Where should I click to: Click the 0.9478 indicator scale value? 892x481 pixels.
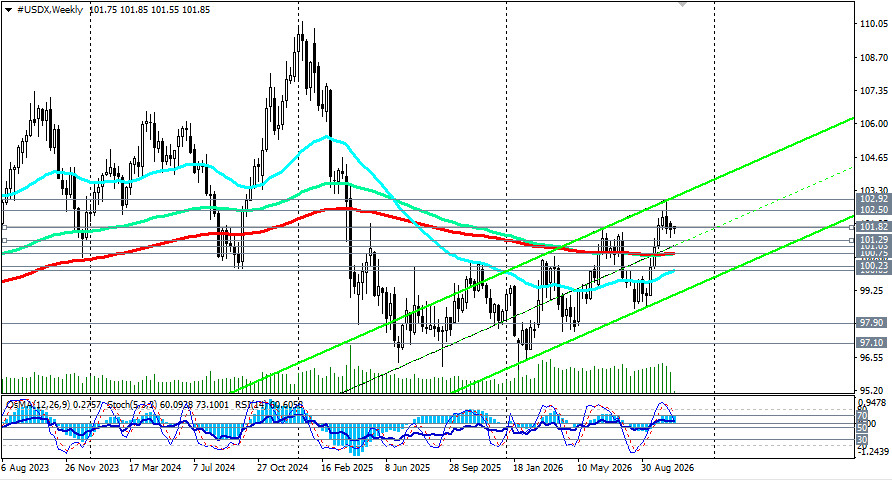coord(873,403)
